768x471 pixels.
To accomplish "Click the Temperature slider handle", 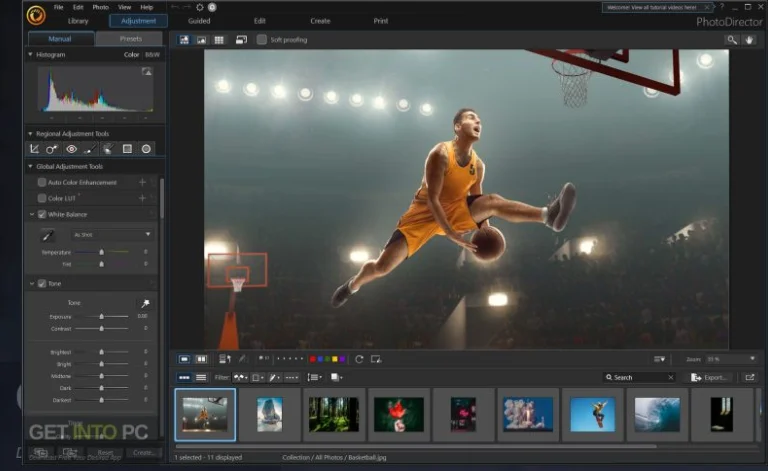I will pyautogui.click(x=101, y=252).
